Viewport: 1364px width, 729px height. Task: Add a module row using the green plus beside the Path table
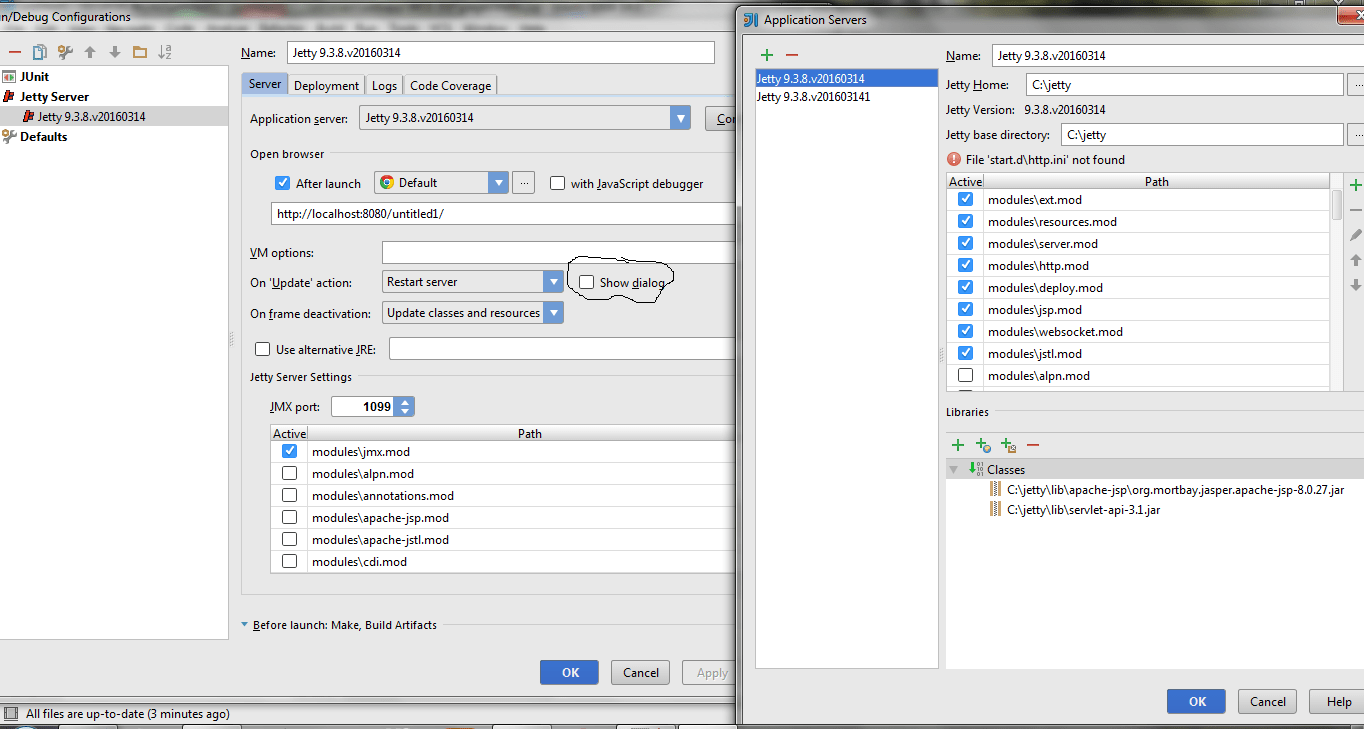(x=1356, y=185)
